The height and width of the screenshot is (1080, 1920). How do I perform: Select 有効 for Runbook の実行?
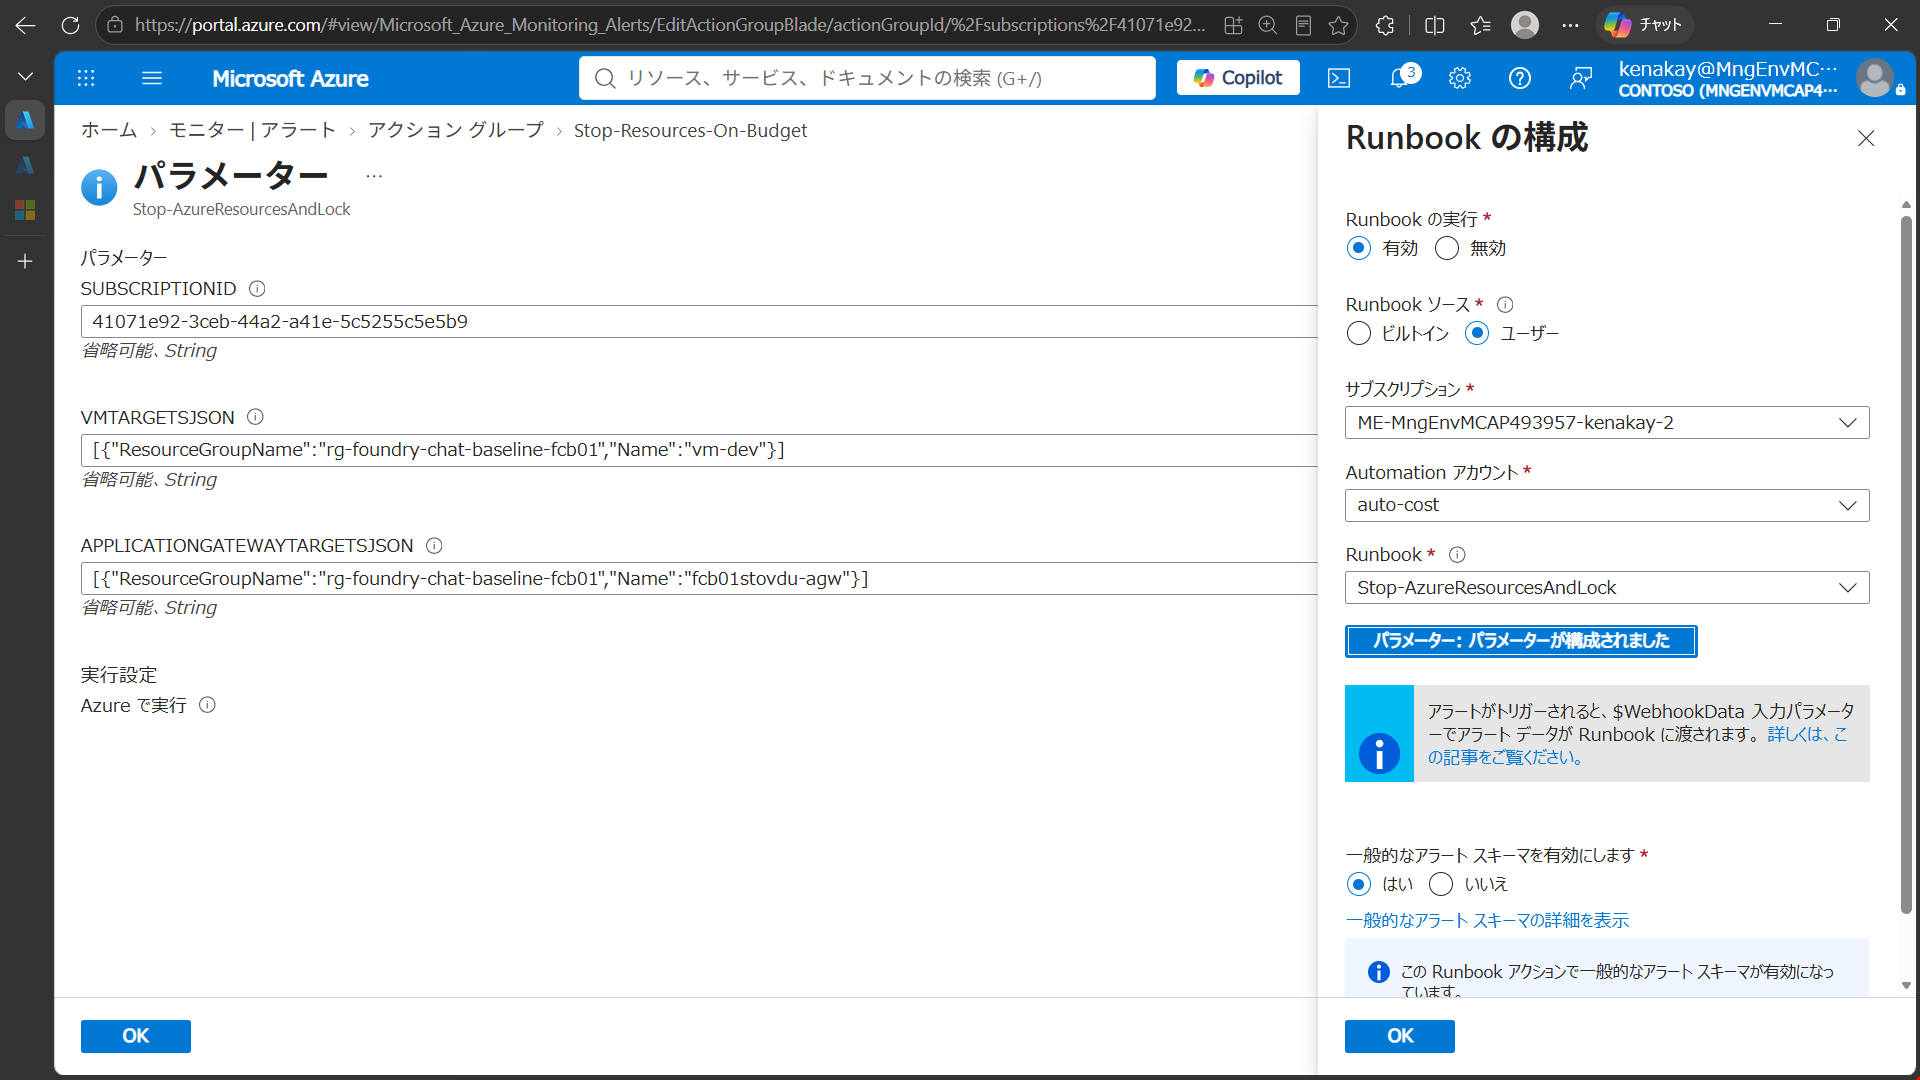click(1358, 248)
